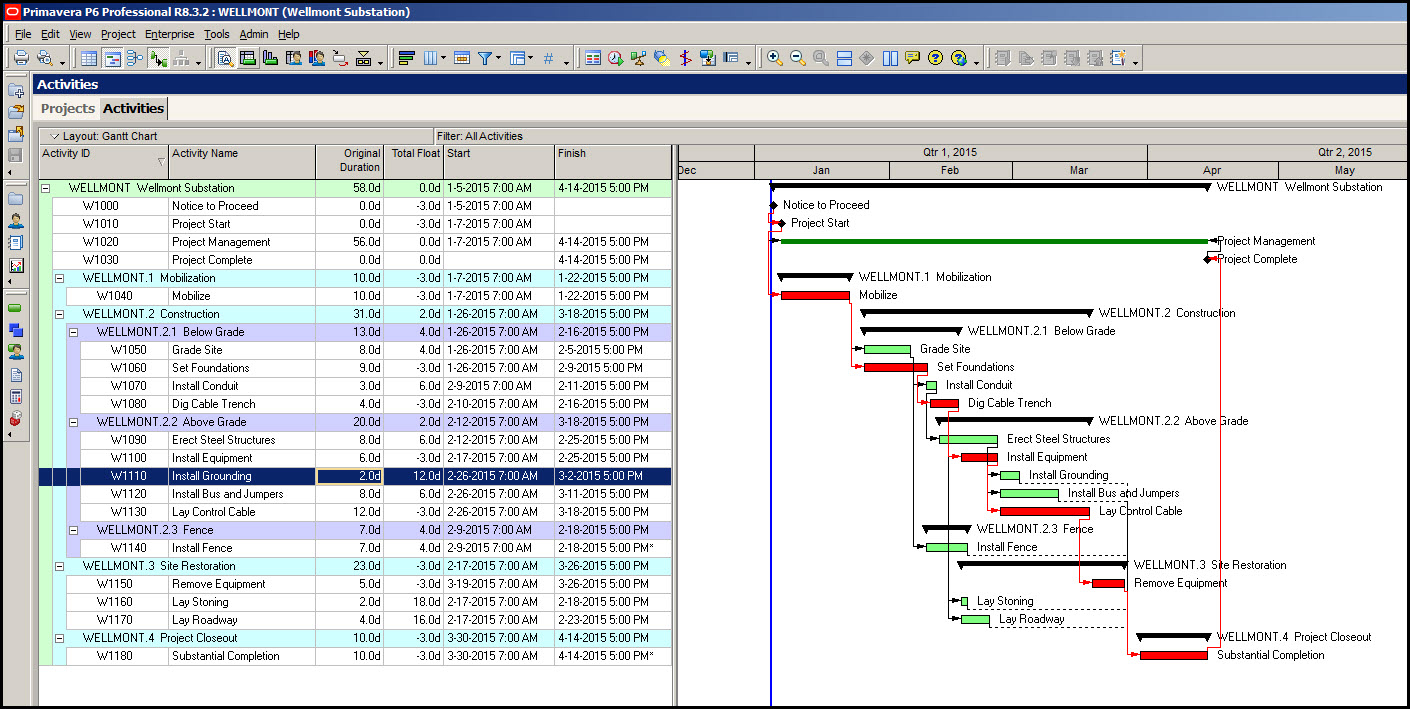The image size is (1410, 709).
Task: Collapse the WELLMONT.2 Construction group
Action: click(x=59, y=314)
